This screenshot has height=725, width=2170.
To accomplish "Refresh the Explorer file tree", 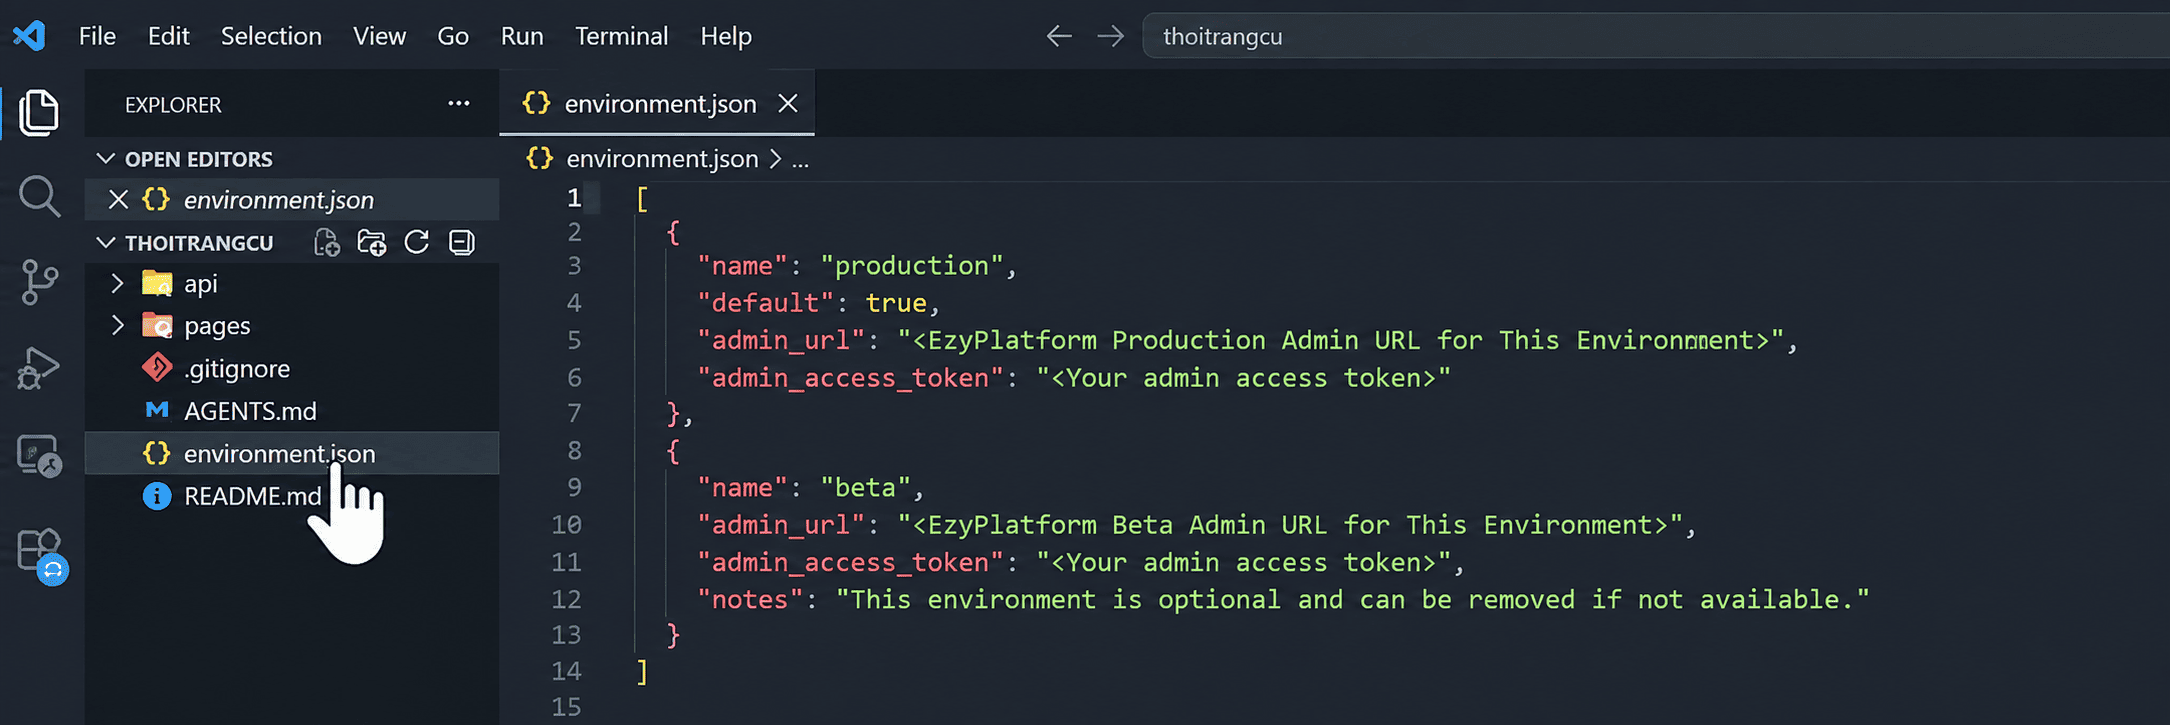I will tap(417, 243).
